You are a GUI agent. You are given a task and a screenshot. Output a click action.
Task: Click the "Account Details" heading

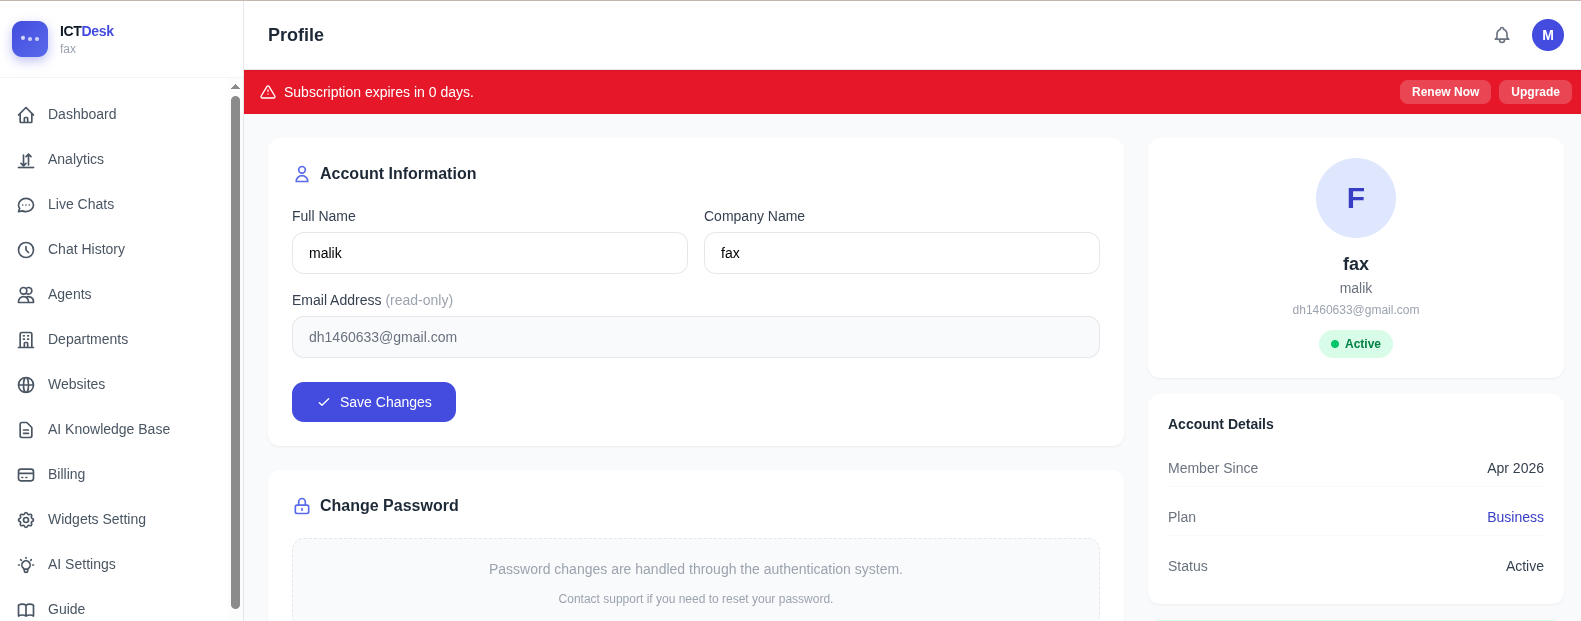point(1221,424)
